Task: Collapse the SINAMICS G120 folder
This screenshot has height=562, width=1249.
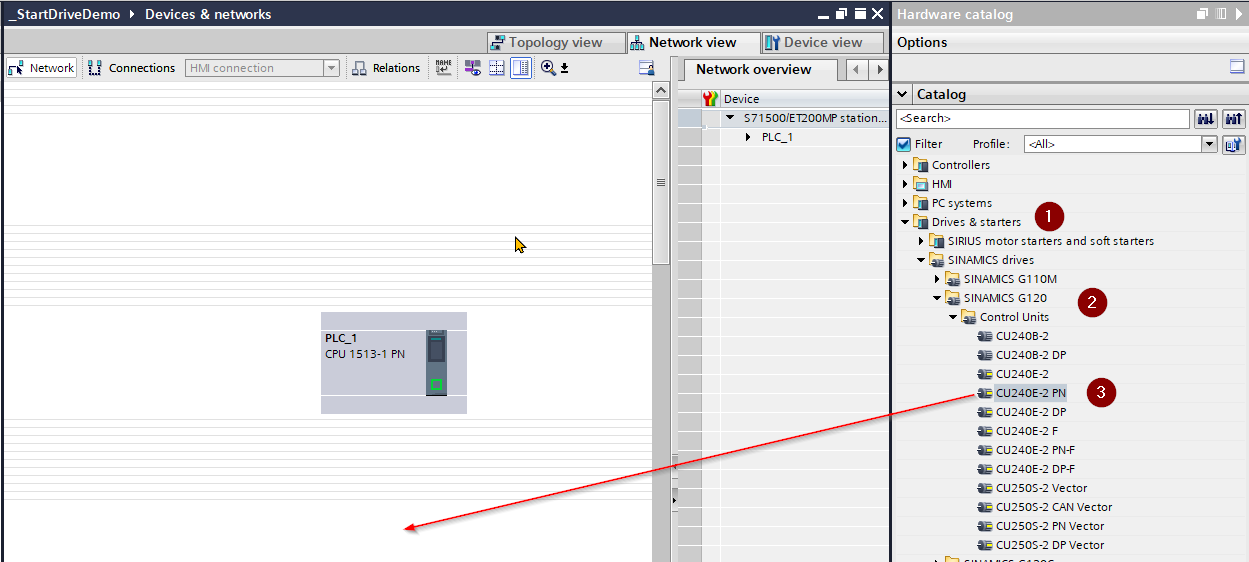Action: pos(937,298)
